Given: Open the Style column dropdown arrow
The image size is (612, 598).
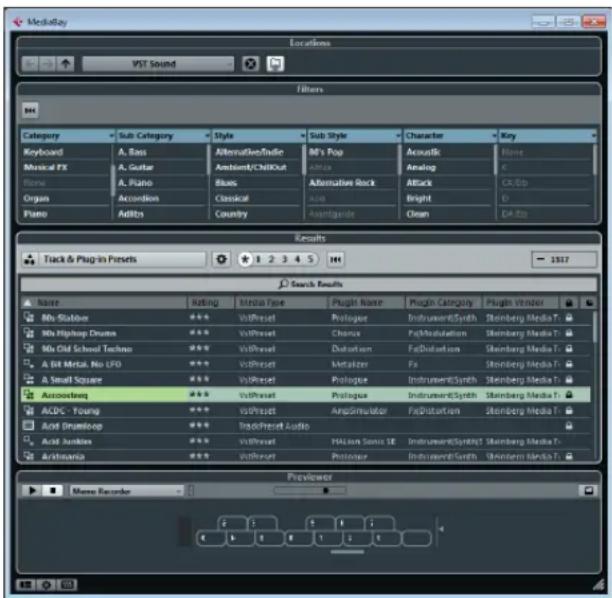Looking at the screenshot, I should pyautogui.click(x=303, y=136).
